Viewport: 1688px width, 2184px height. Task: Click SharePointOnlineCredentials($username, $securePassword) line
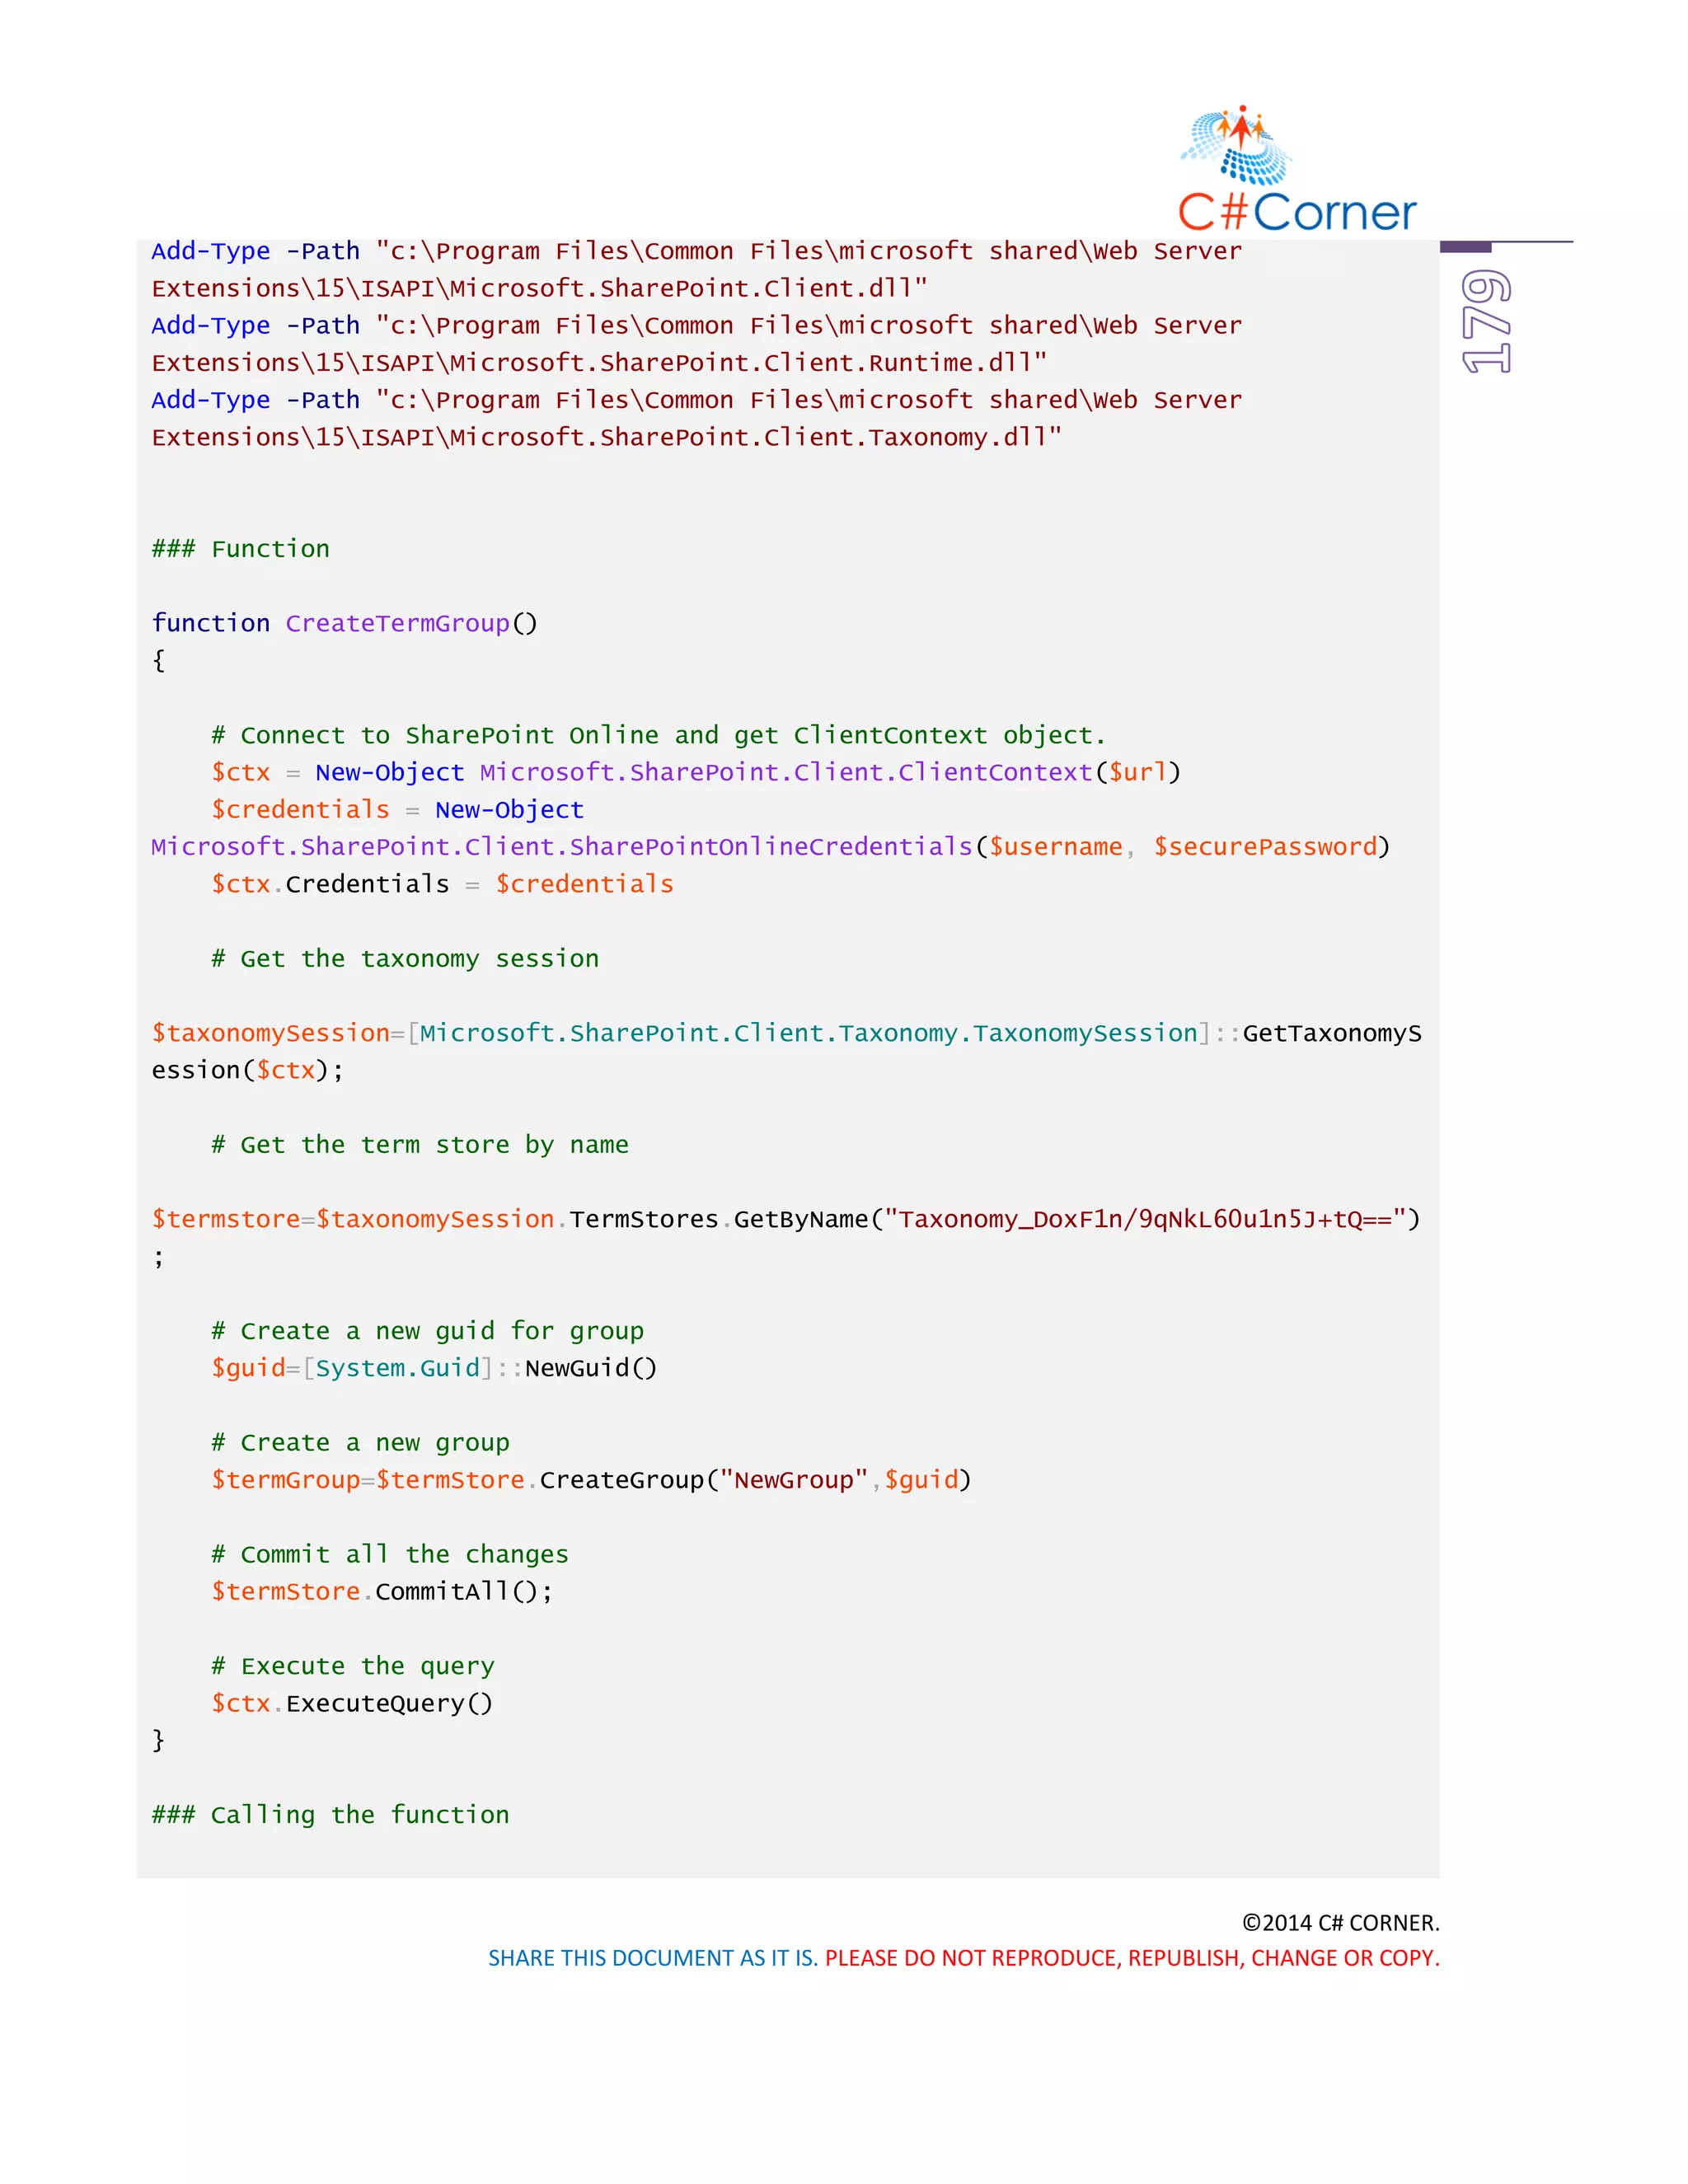click(x=770, y=847)
